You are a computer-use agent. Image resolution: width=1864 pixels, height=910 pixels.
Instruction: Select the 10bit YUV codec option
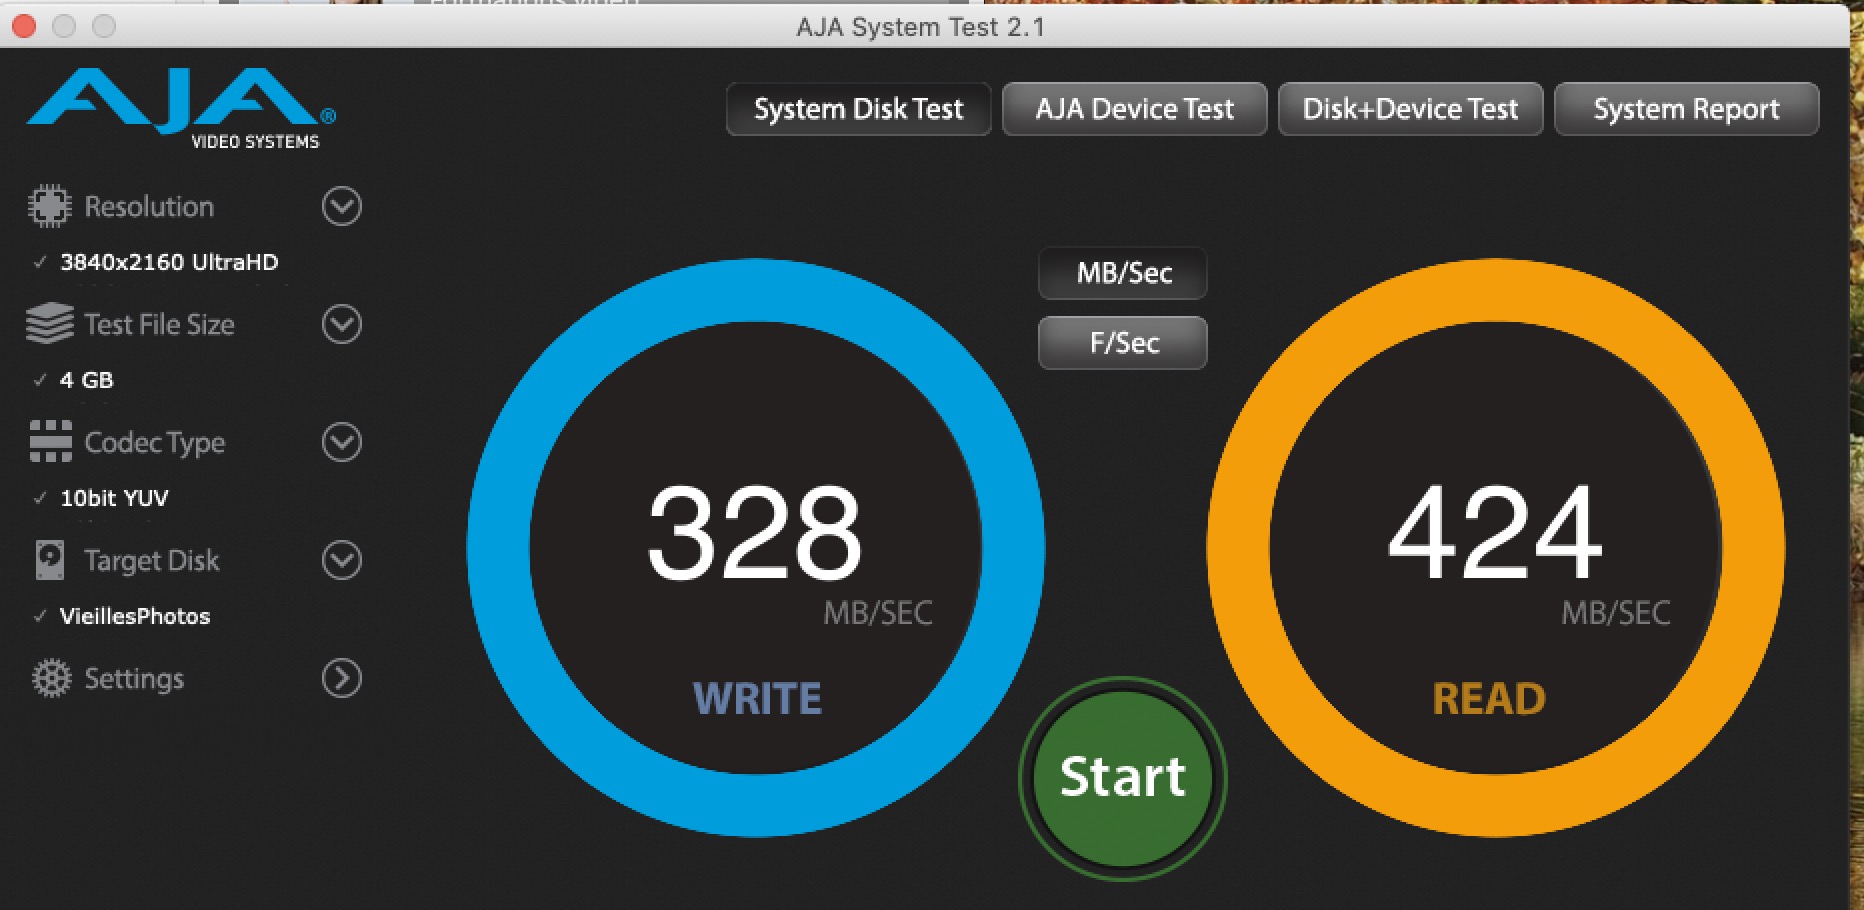114,498
